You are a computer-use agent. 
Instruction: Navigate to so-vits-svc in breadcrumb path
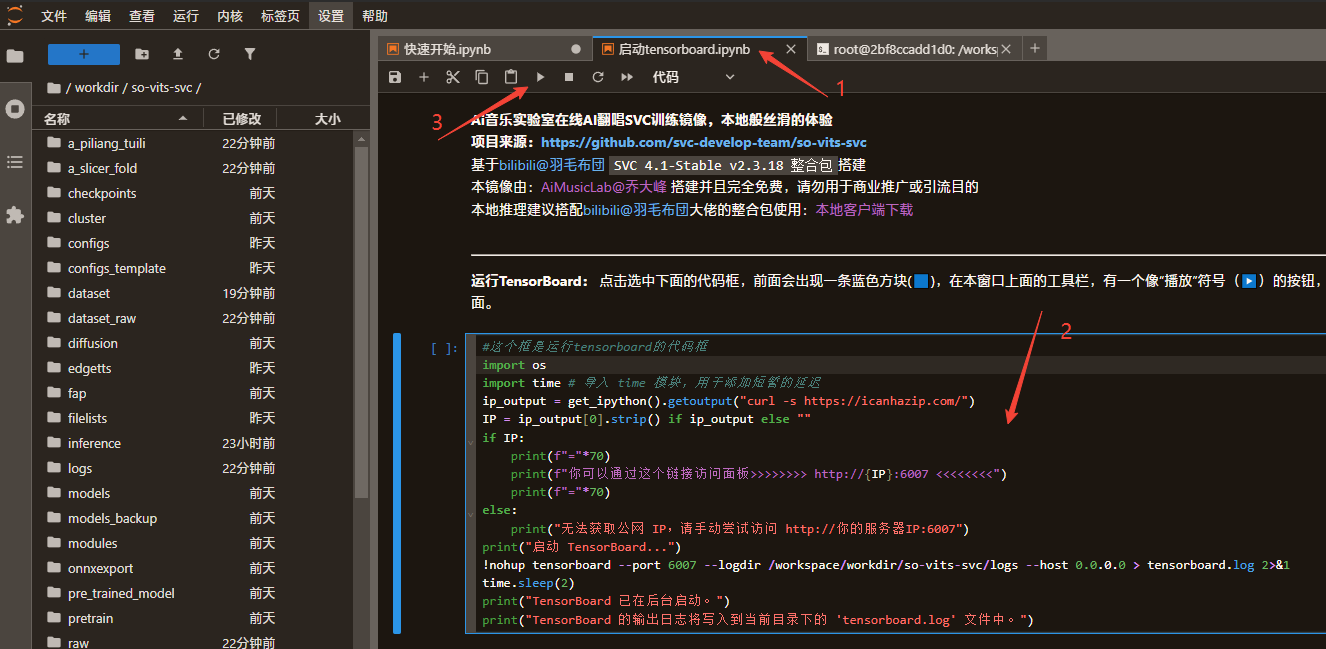pos(163,88)
